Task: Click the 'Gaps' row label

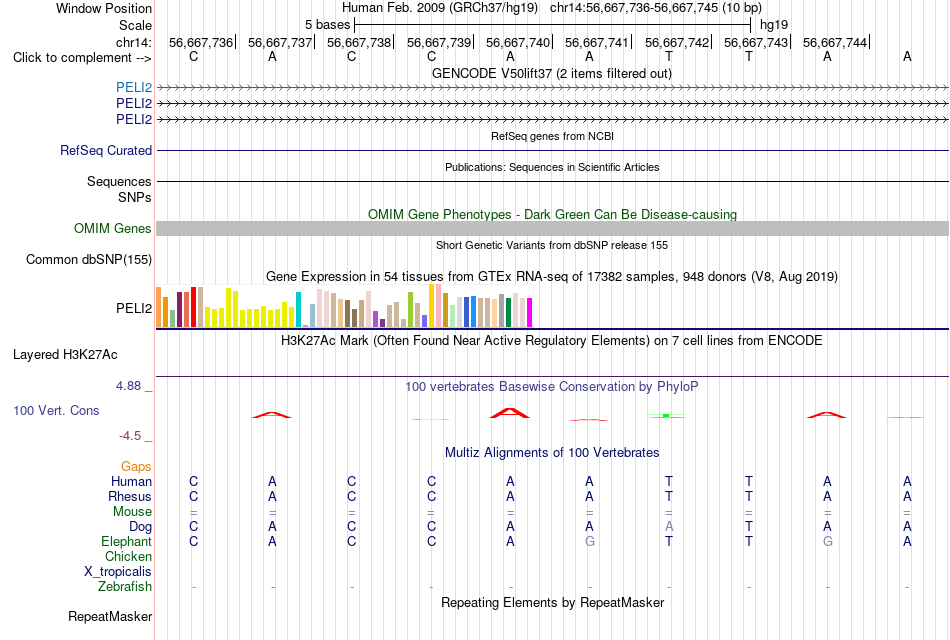Action: click(x=136, y=466)
